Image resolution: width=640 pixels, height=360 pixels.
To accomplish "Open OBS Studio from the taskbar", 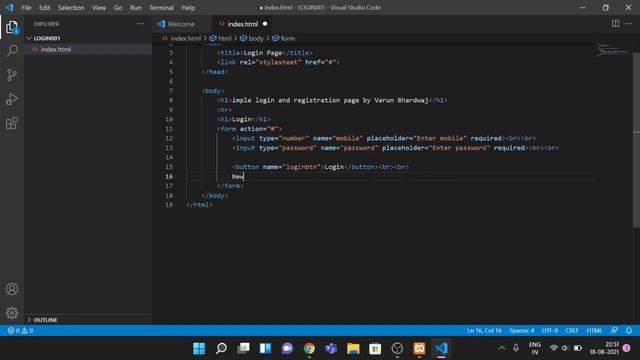I will click(x=397, y=349).
